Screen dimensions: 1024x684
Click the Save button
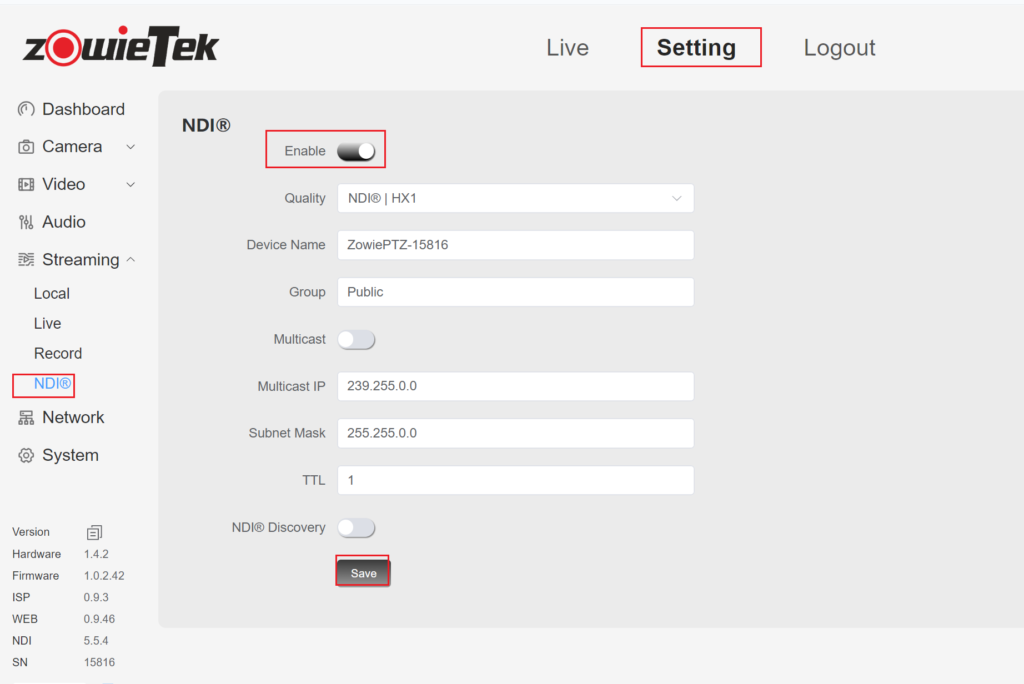point(363,573)
